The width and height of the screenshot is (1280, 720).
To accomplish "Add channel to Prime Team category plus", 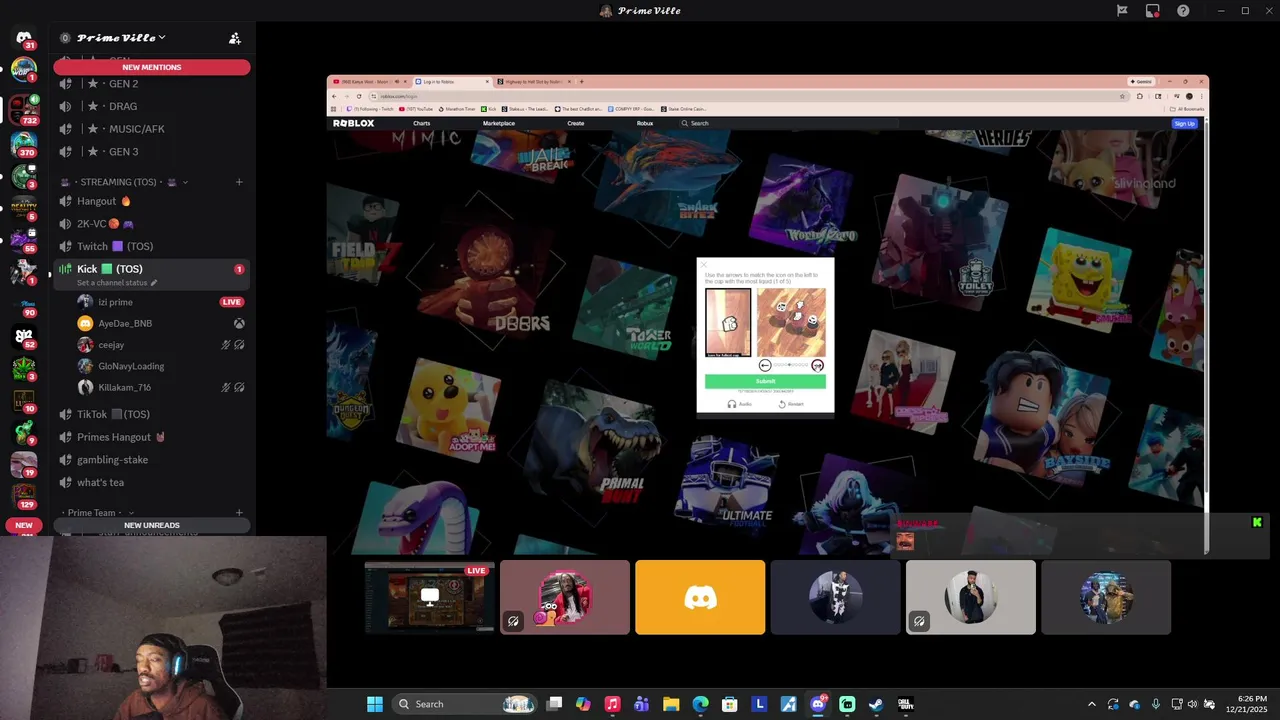I will [239, 513].
